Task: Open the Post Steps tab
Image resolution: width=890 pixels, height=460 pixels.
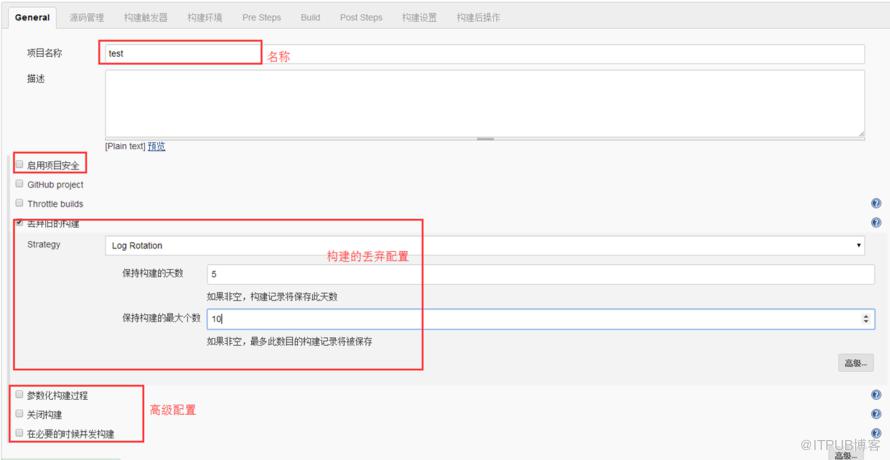Action: coord(361,18)
